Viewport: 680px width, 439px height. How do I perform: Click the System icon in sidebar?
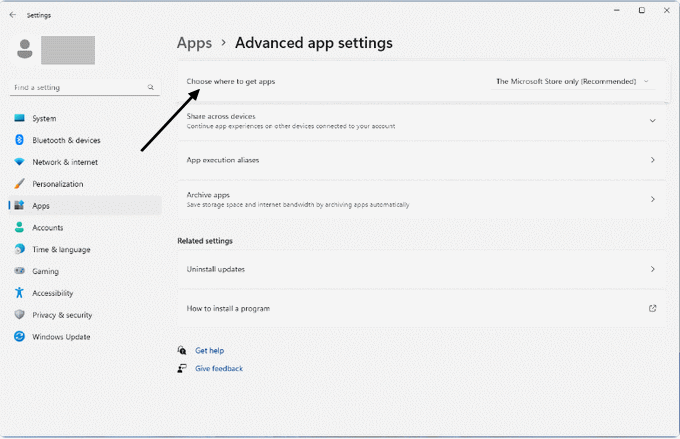point(19,118)
